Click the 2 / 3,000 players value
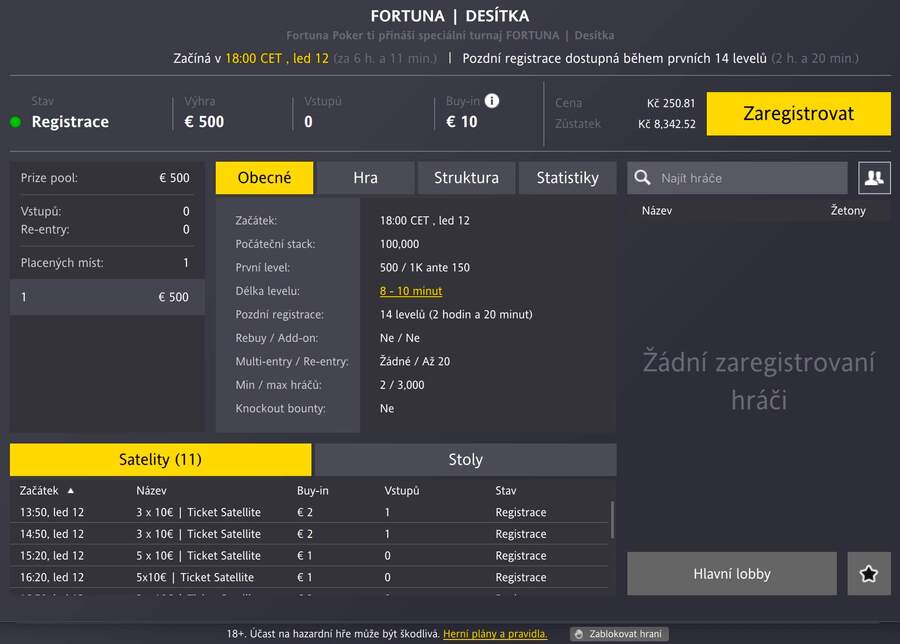Image resolution: width=900 pixels, height=644 pixels. click(x=402, y=385)
